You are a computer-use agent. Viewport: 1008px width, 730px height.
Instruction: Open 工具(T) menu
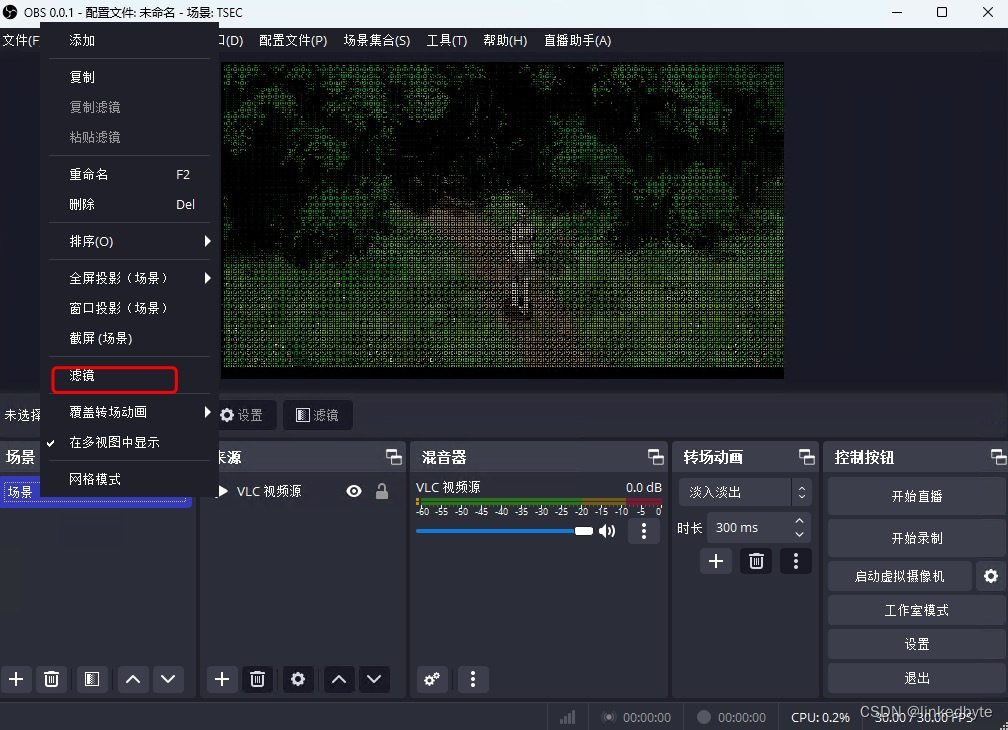tap(447, 40)
